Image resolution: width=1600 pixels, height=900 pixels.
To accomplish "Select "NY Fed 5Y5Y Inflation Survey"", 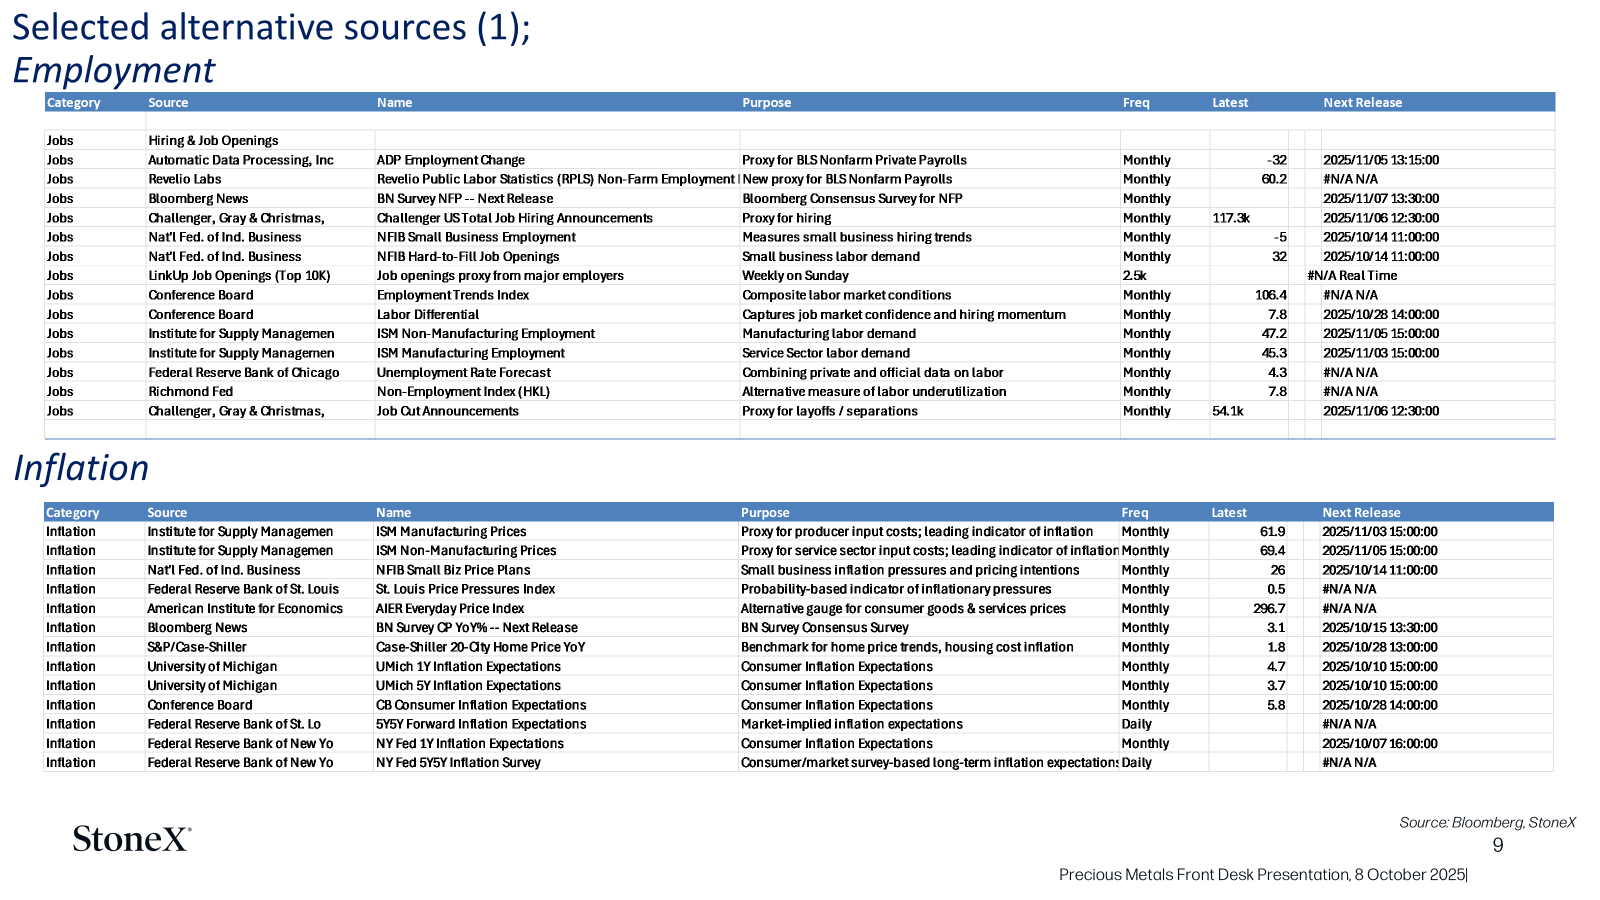I will (x=458, y=763).
